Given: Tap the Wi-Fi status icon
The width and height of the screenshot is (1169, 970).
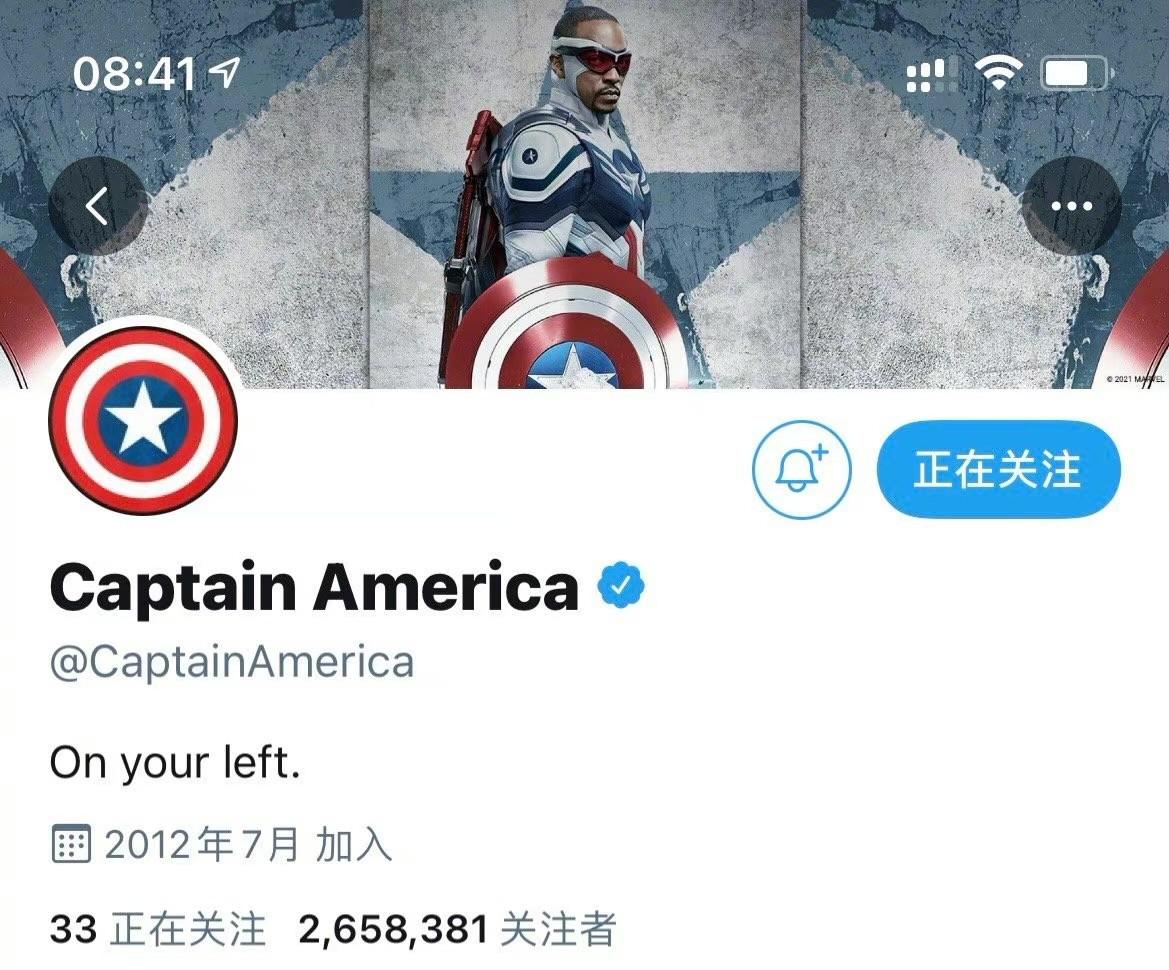Looking at the screenshot, I should (999, 74).
